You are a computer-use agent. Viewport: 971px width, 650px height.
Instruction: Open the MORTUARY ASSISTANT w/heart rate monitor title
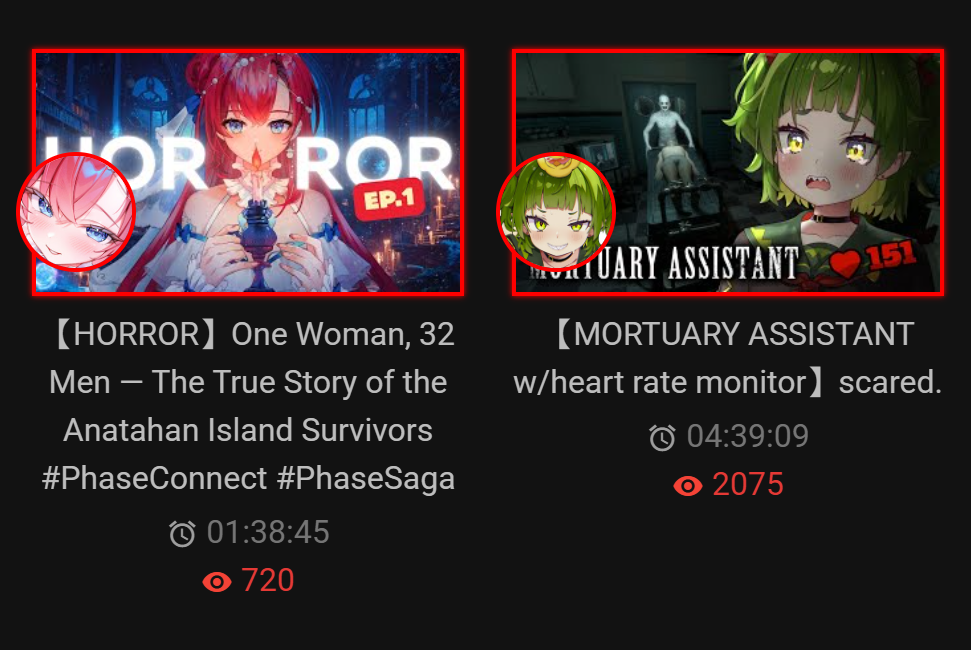click(728, 358)
